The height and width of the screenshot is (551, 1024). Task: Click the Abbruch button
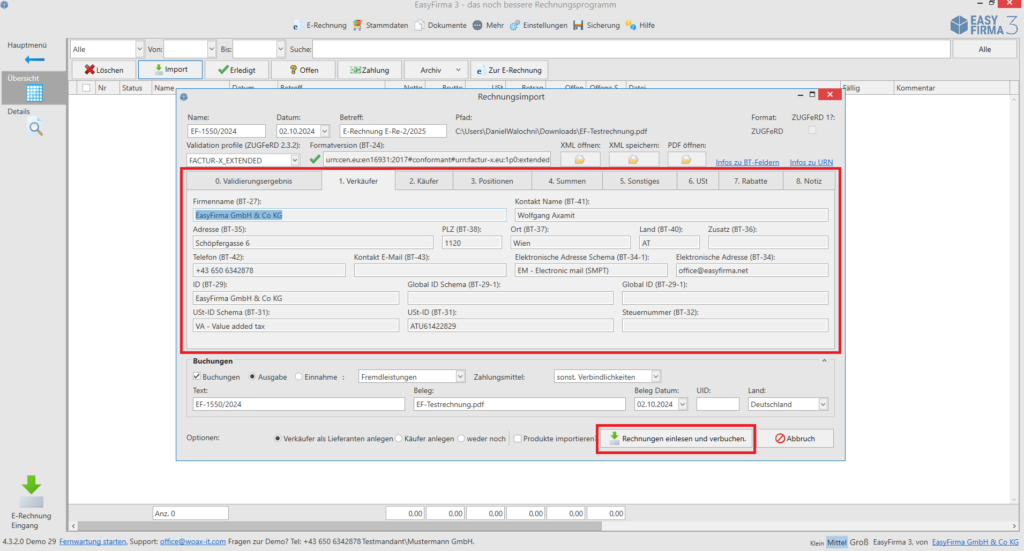tap(795, 439)
